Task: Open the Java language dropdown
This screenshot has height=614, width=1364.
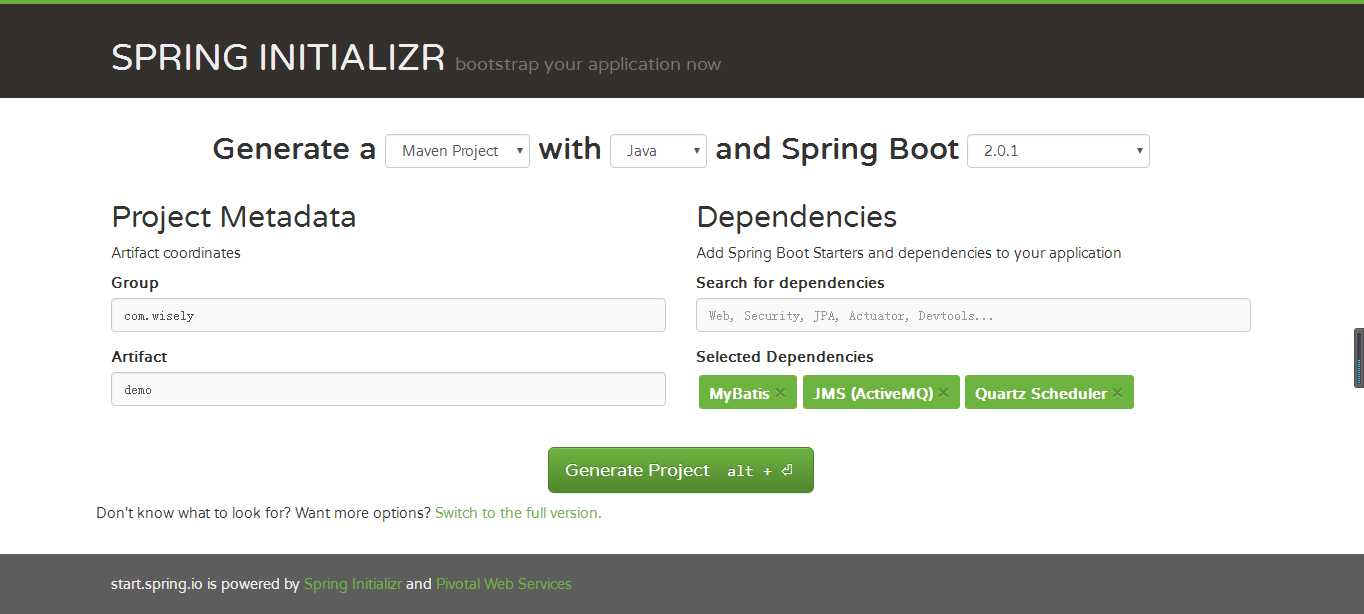Action: [x=658, y=151]
